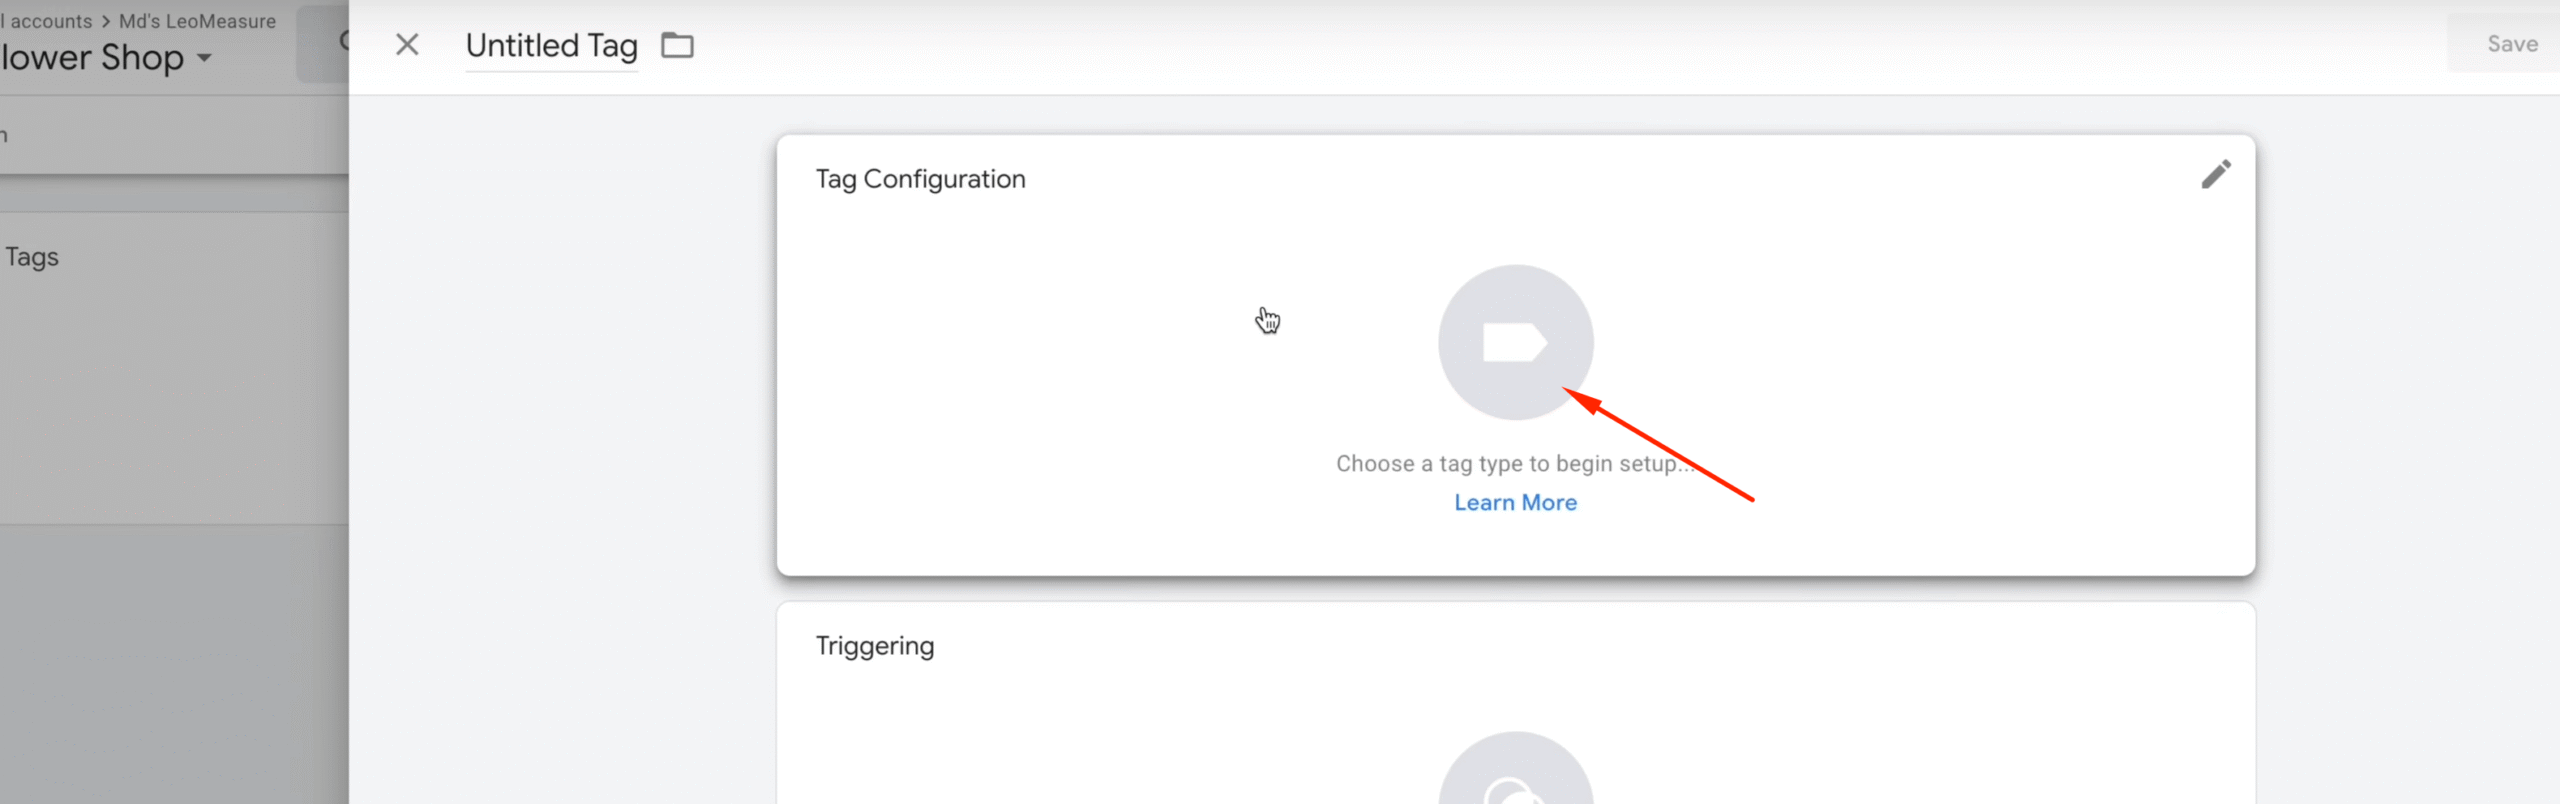
Task: Click the folder icon beside tag name
Action: coord(677,45)
